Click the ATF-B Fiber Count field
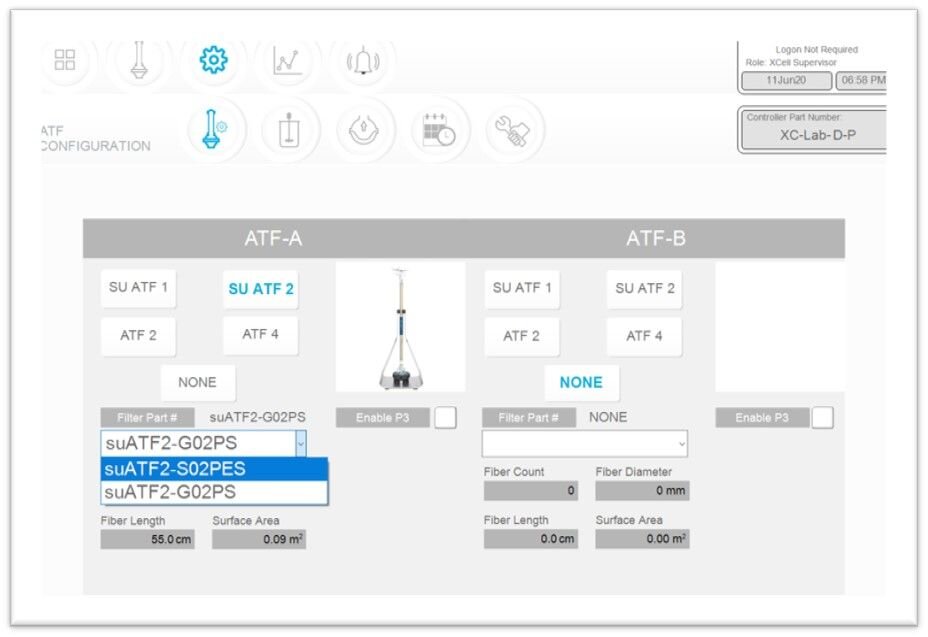The image size is (928, 637). point(530,491)
